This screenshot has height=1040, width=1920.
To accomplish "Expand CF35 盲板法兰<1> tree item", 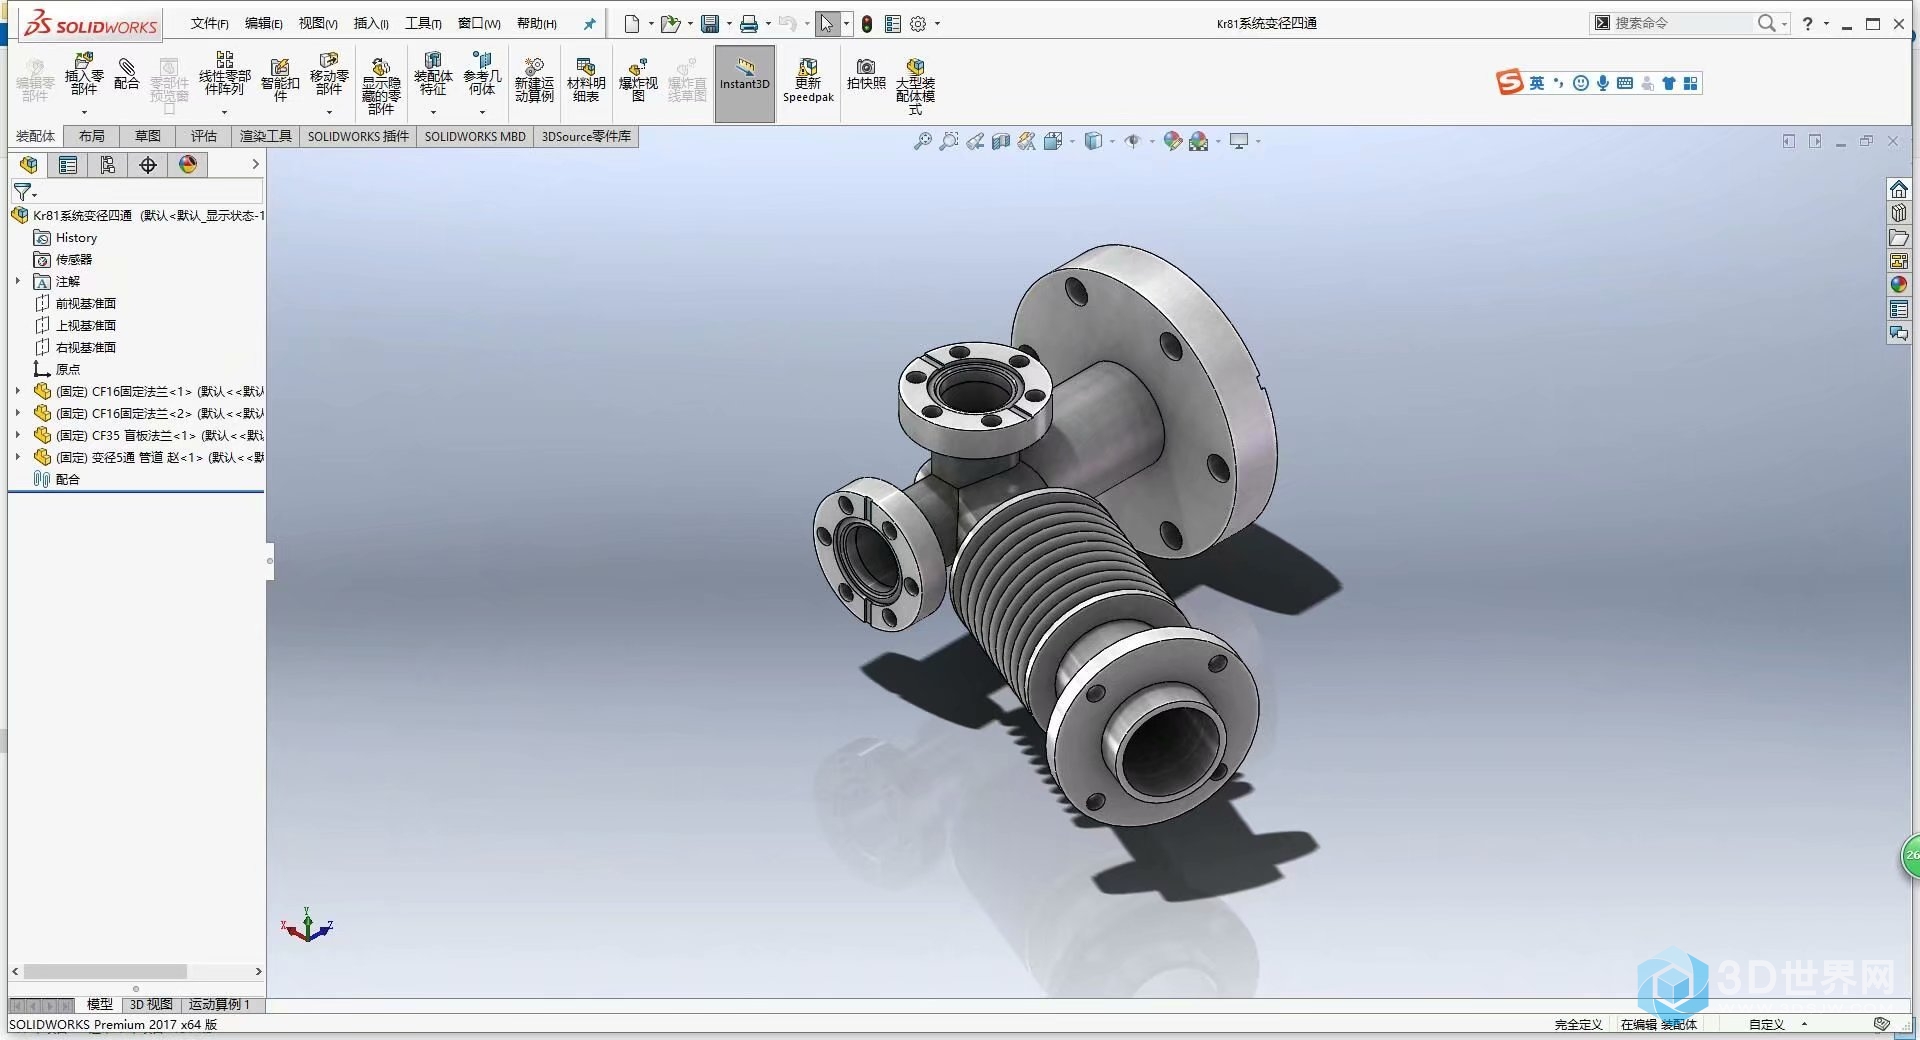I will [18, 435].
